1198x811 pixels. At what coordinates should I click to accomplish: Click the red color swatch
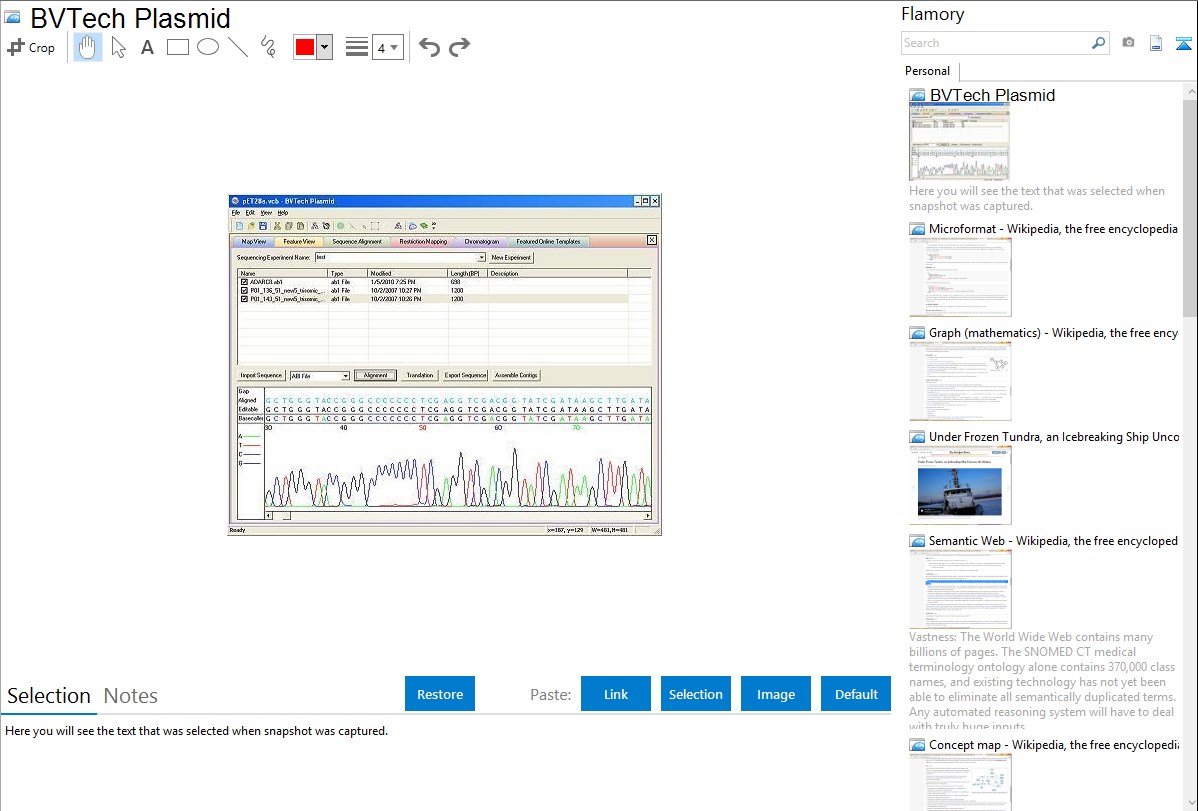305,47
